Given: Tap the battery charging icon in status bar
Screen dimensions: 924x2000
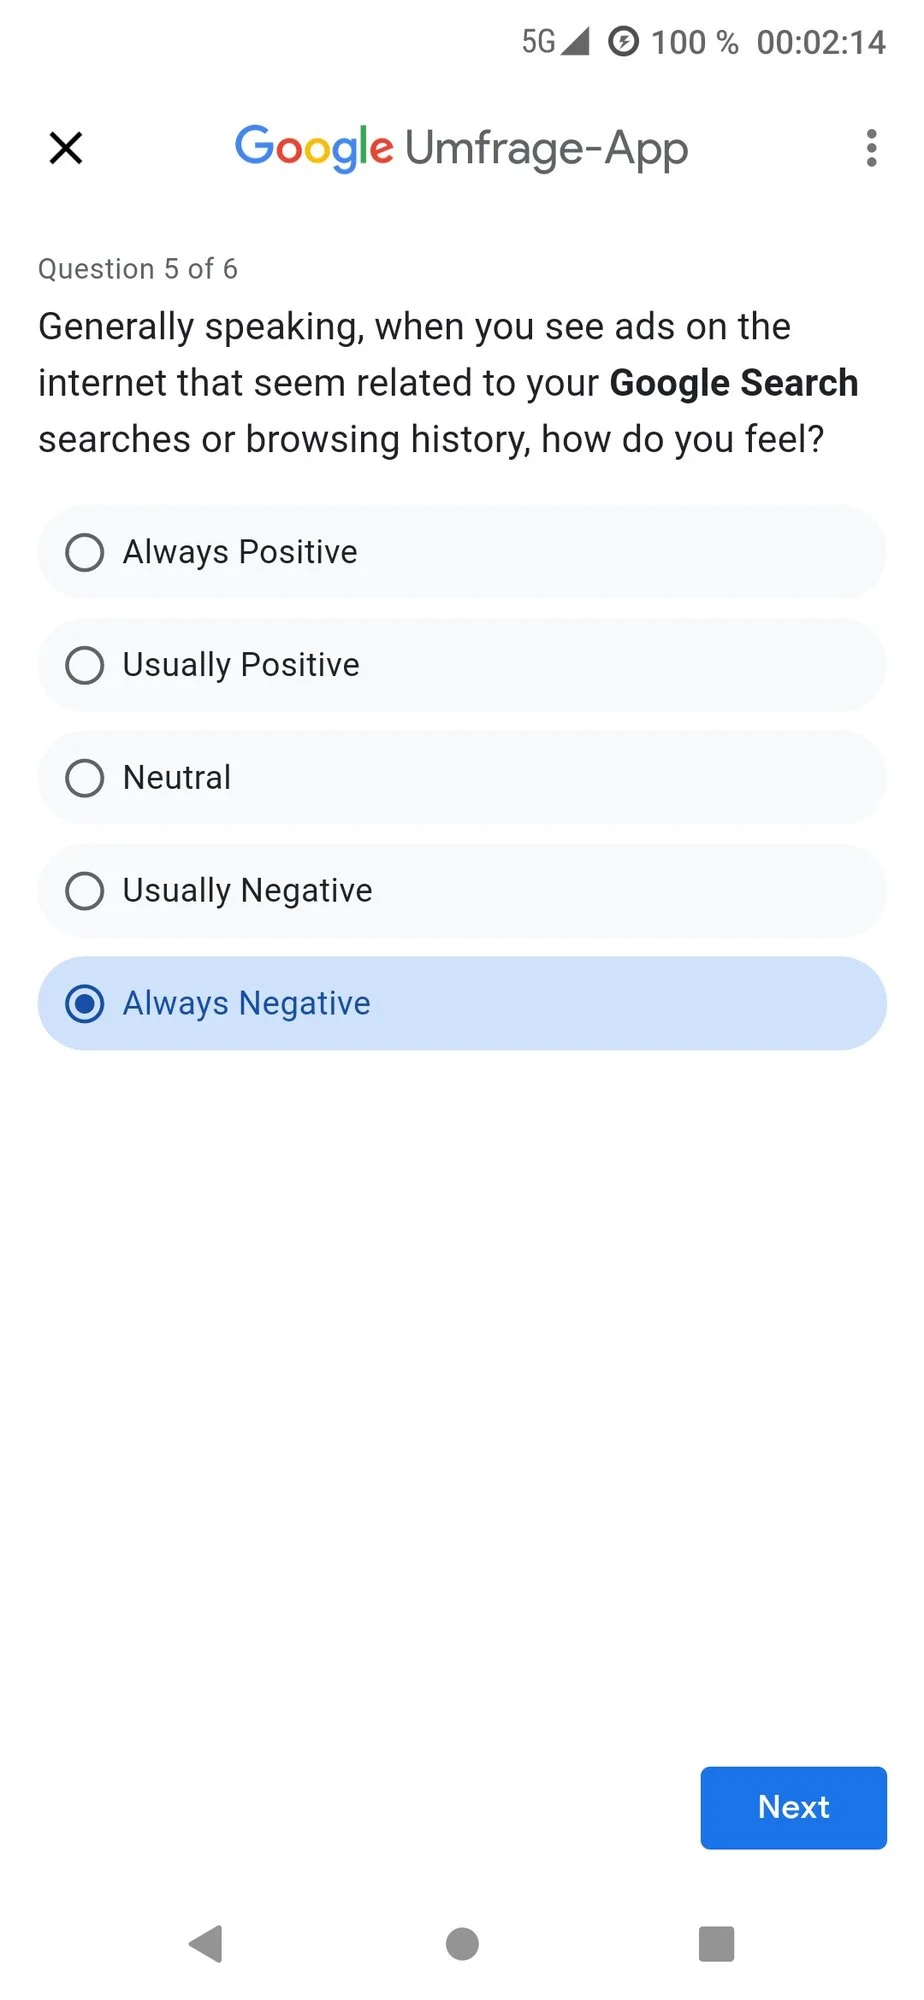Looking at the screenshot, I should pos(624,42).
